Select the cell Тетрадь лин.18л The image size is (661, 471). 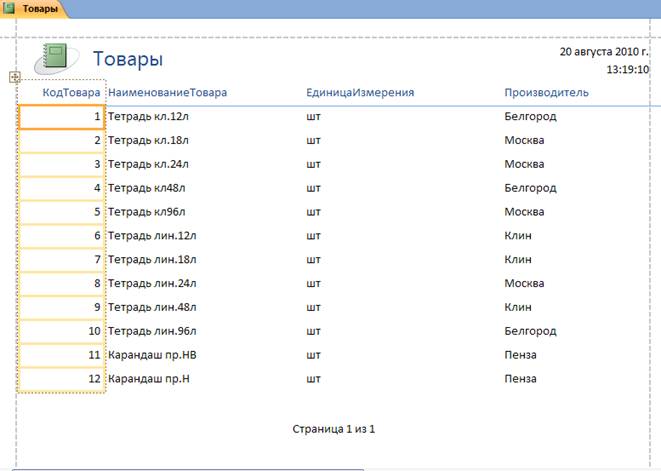[x=152, y=259]
